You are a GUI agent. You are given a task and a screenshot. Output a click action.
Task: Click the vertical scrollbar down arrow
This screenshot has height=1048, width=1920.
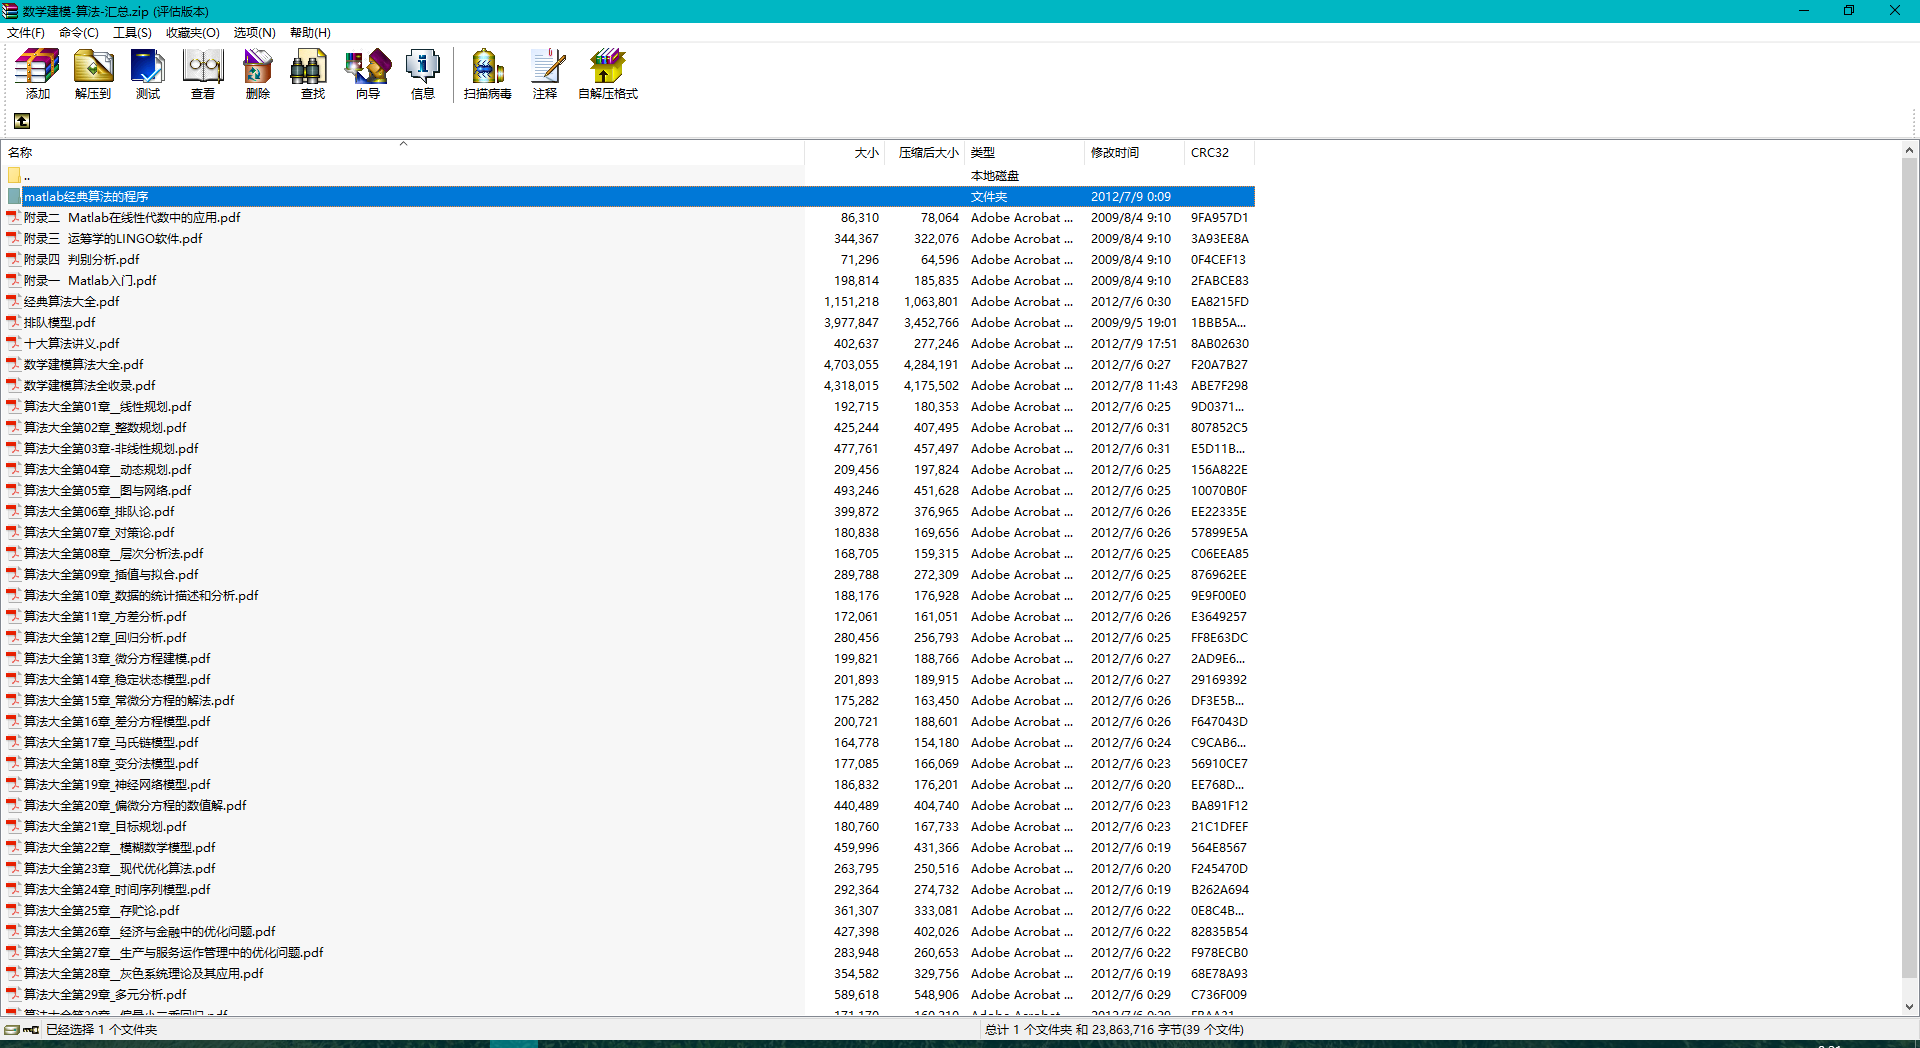pos(1909,1007)
